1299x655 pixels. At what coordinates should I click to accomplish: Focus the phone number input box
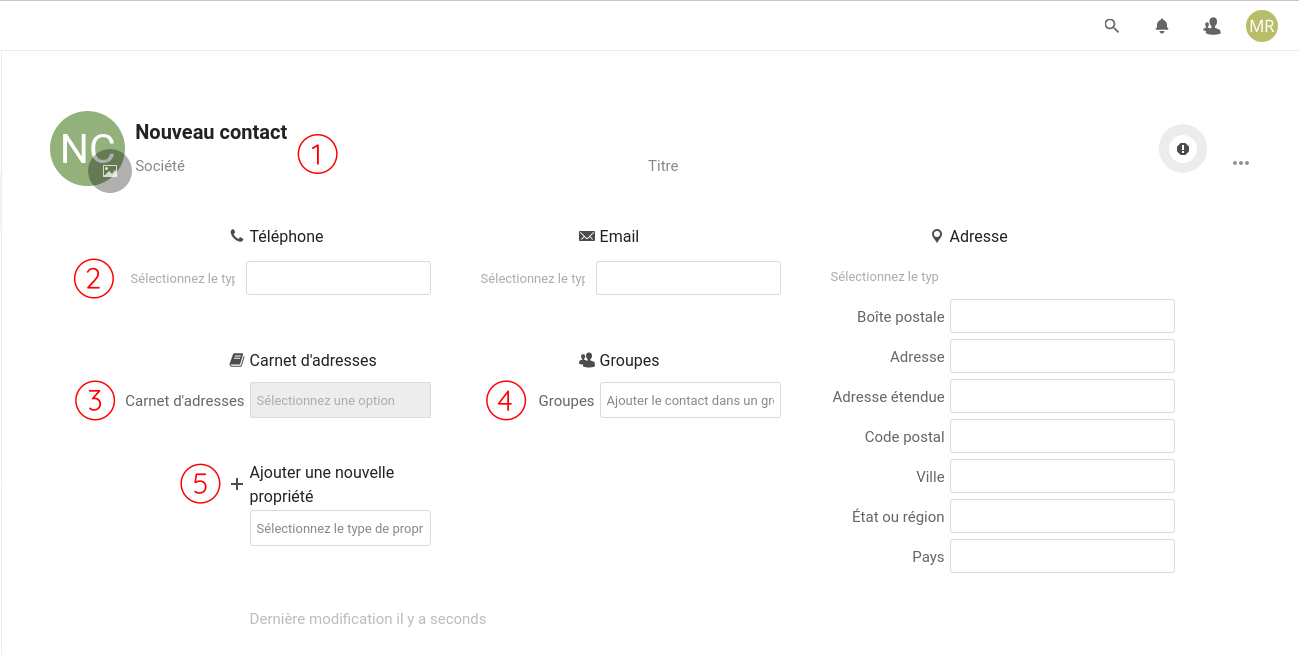click(x=338, y=278)
